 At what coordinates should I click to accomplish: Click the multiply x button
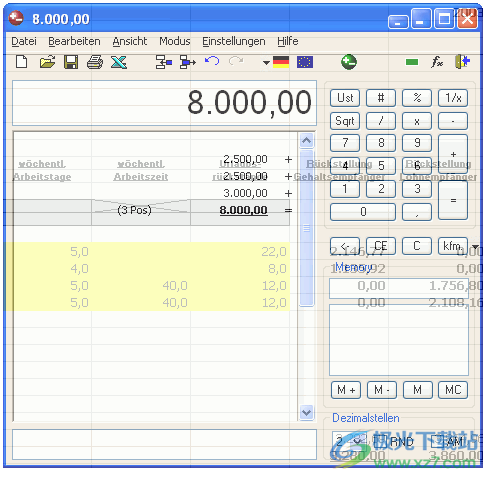(417, 121)
